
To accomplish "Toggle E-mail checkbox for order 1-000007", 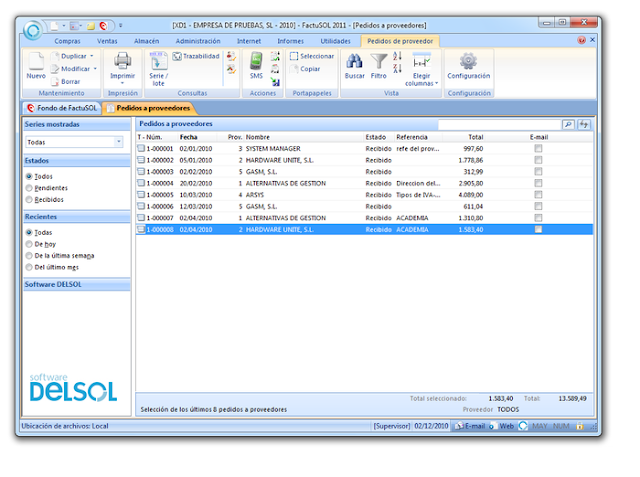I will (x=538, y=218).
